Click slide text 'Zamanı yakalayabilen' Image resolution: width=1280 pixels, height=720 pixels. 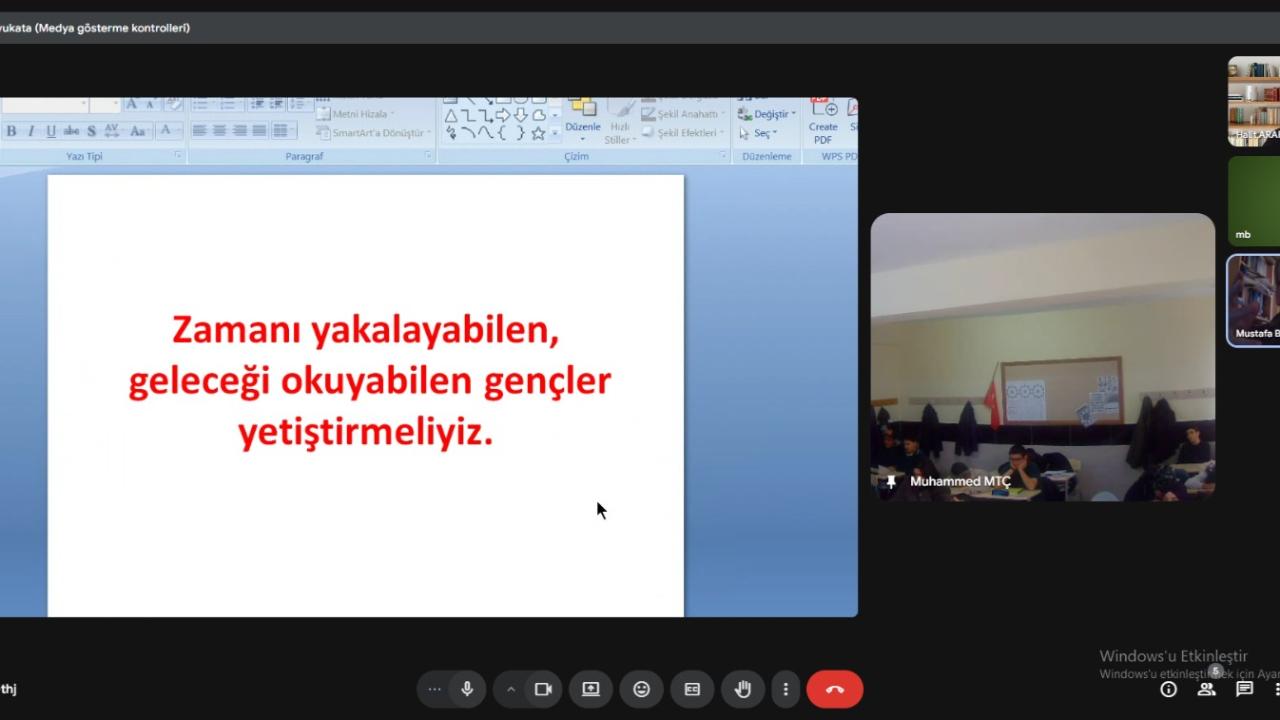(365, 330)
